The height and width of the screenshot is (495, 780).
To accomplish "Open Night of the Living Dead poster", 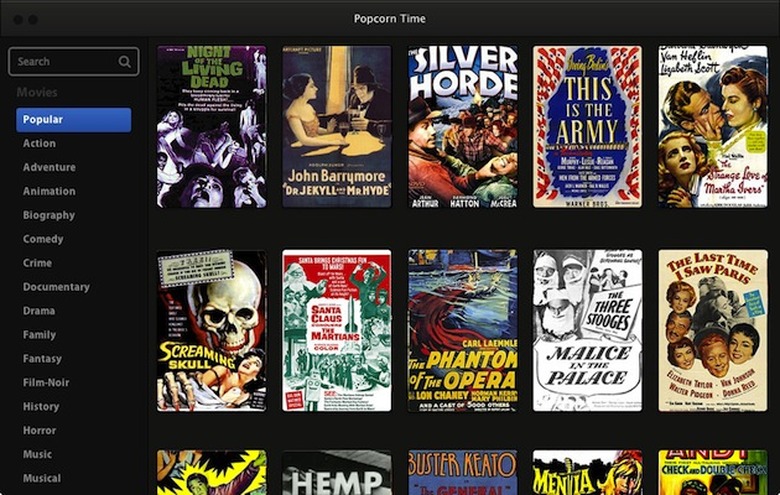I will coord(211,126).
